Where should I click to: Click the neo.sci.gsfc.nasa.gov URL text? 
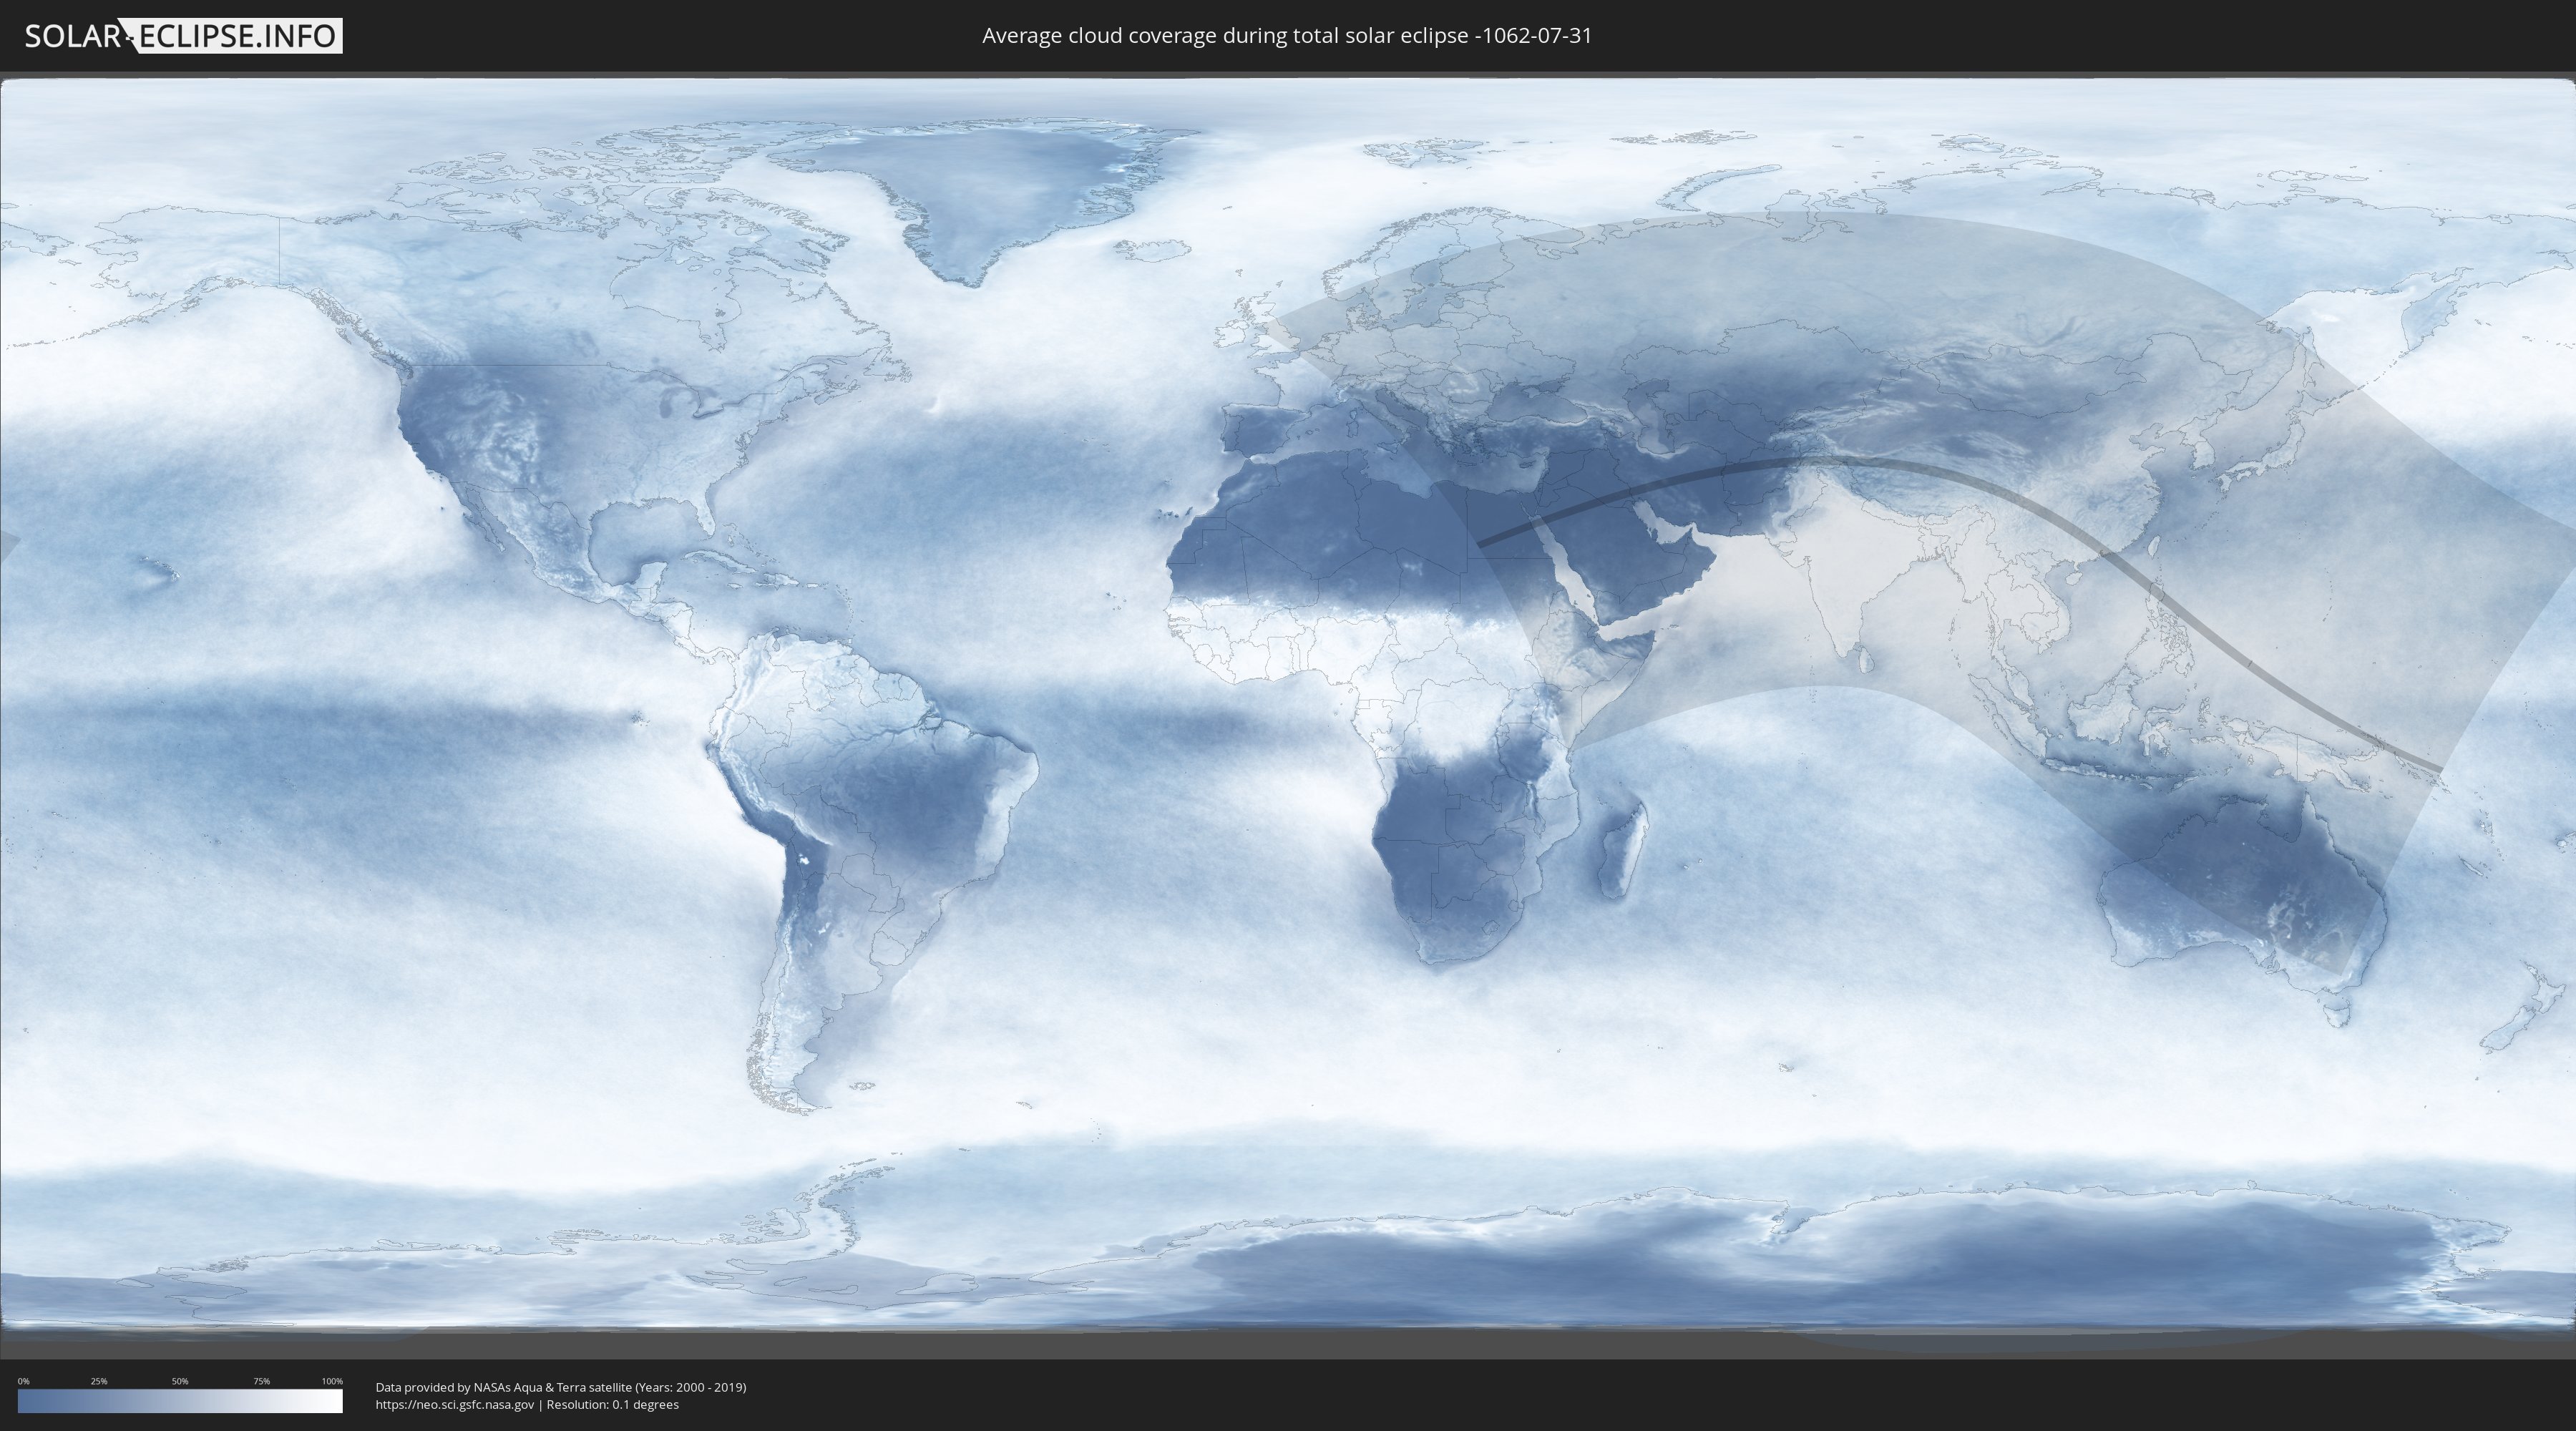tap(455, 1405)
